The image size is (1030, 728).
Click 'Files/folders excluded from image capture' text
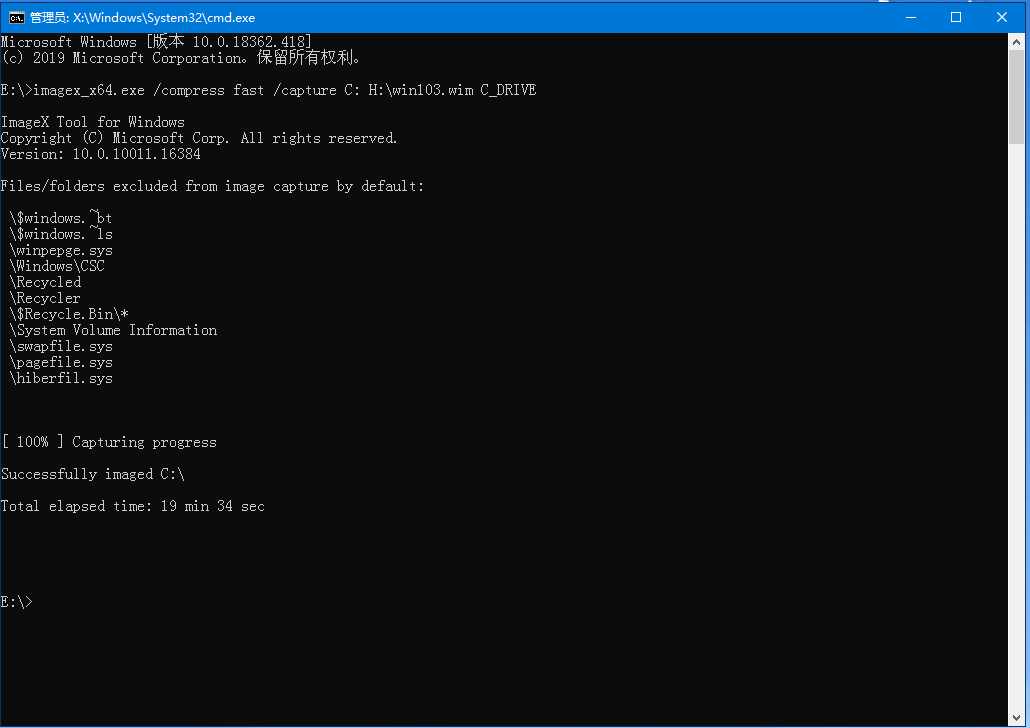click(212, 187)
